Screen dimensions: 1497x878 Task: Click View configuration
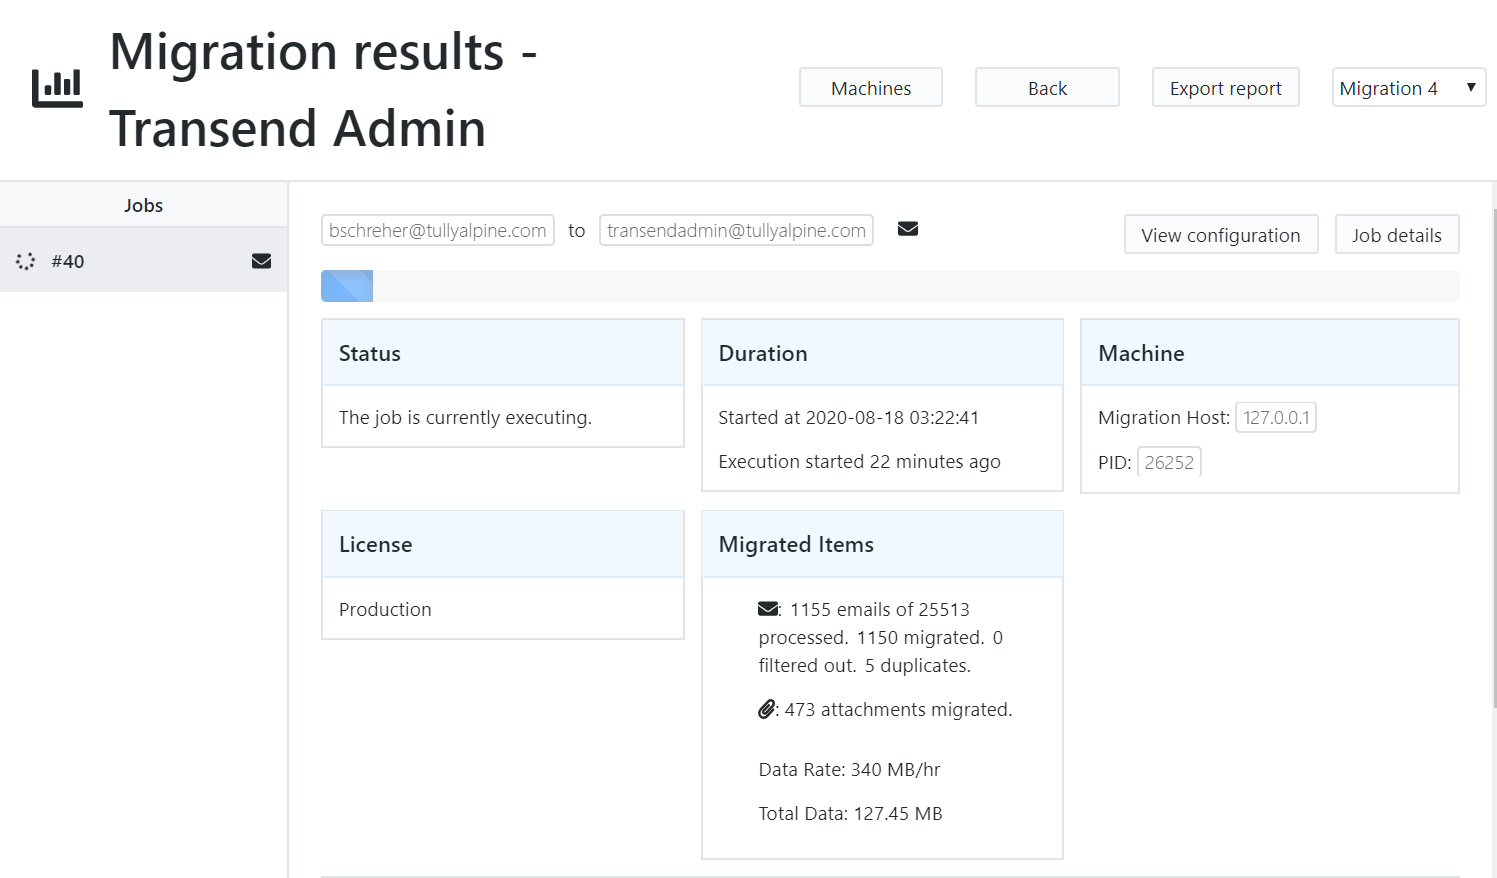(x=1221, y=235)
